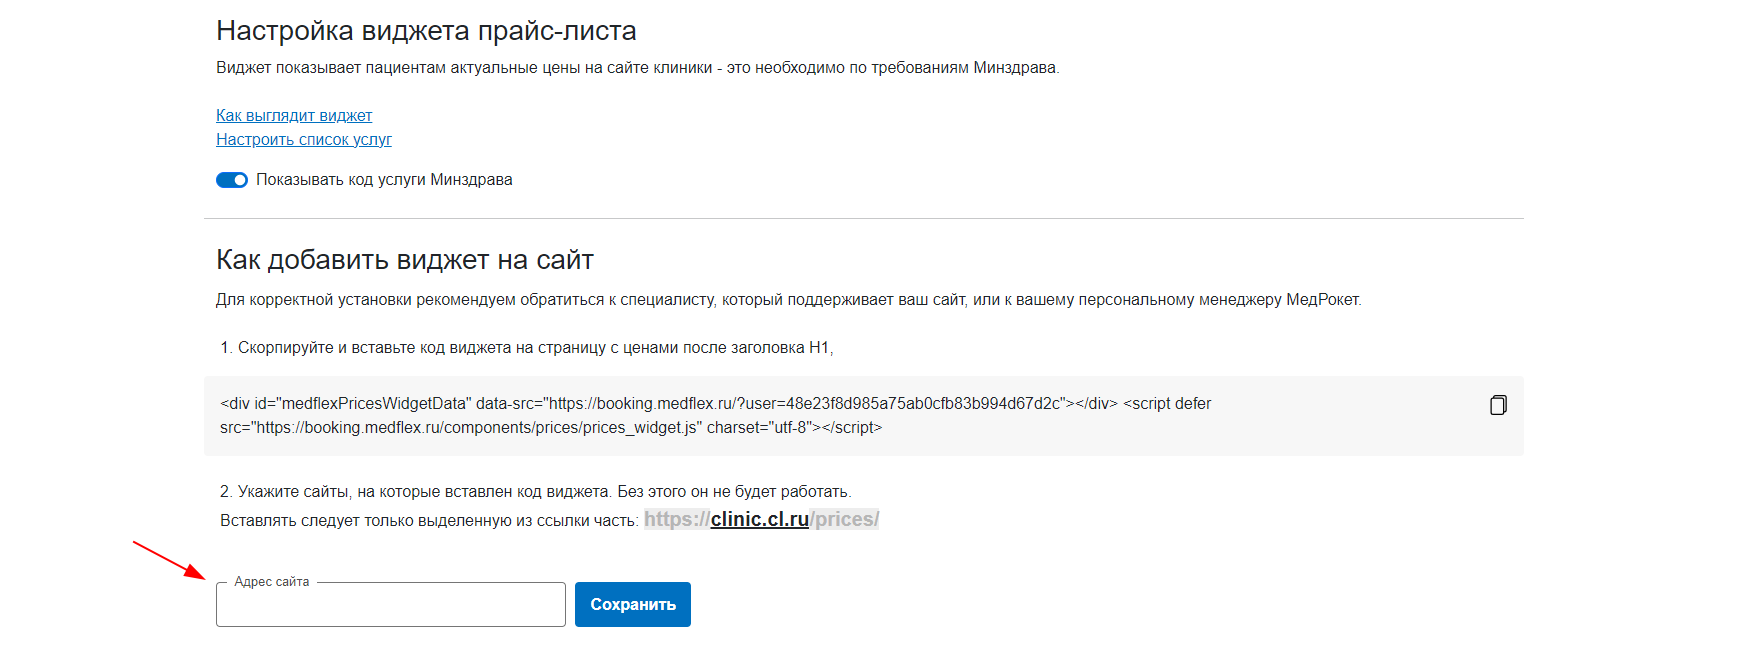Image resolution: width=1758 pixels, height=655 pixels.
Task: Copy the widget code with clipboard icon
Action: (x=1498, y=405)
